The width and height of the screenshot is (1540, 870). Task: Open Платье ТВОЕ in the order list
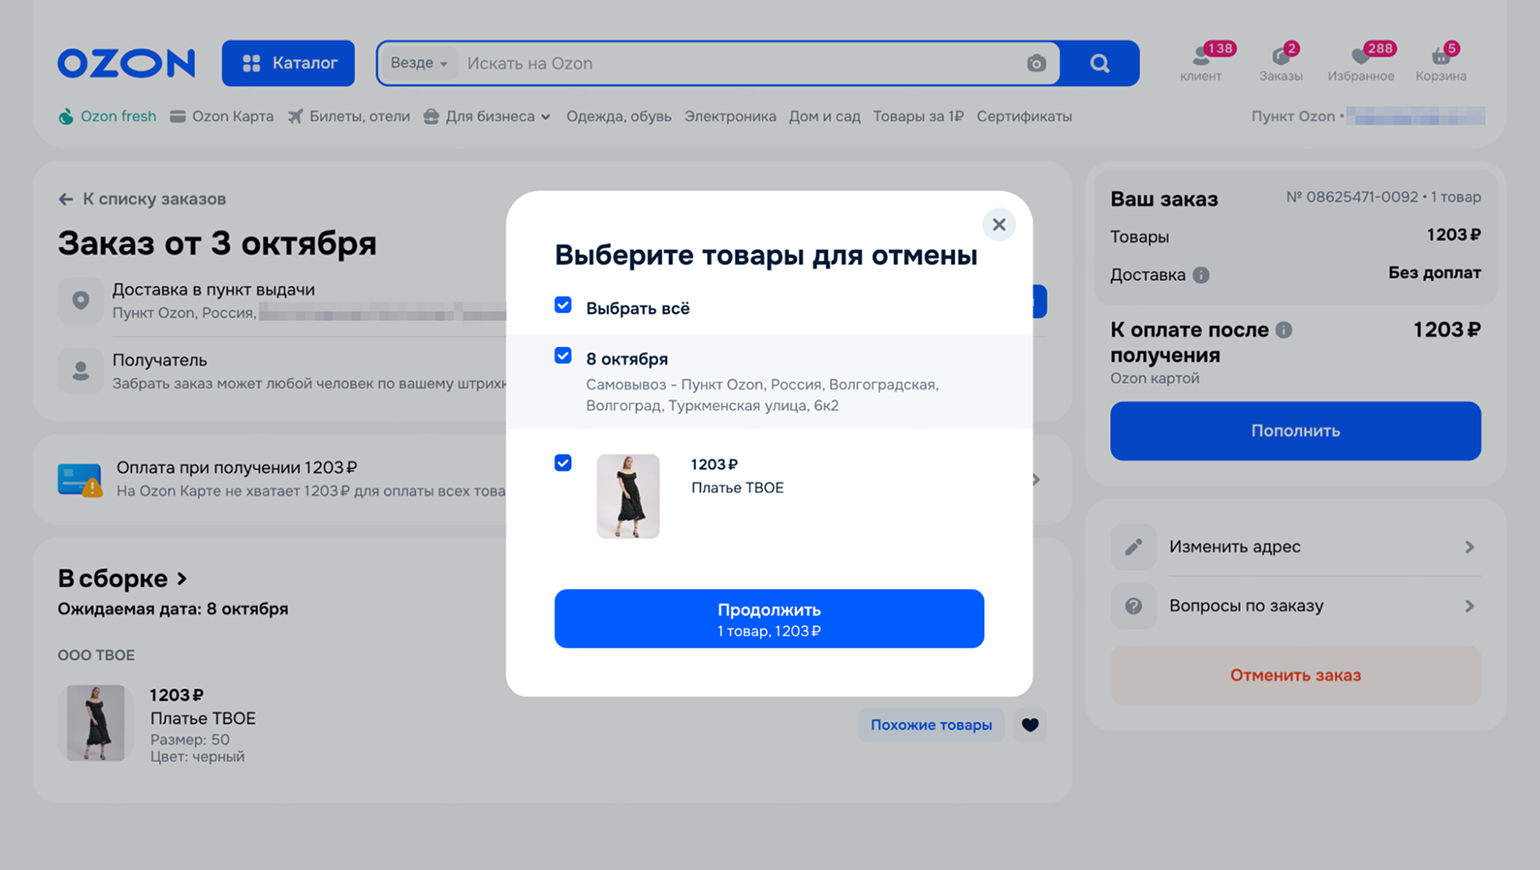coord(203,718)
